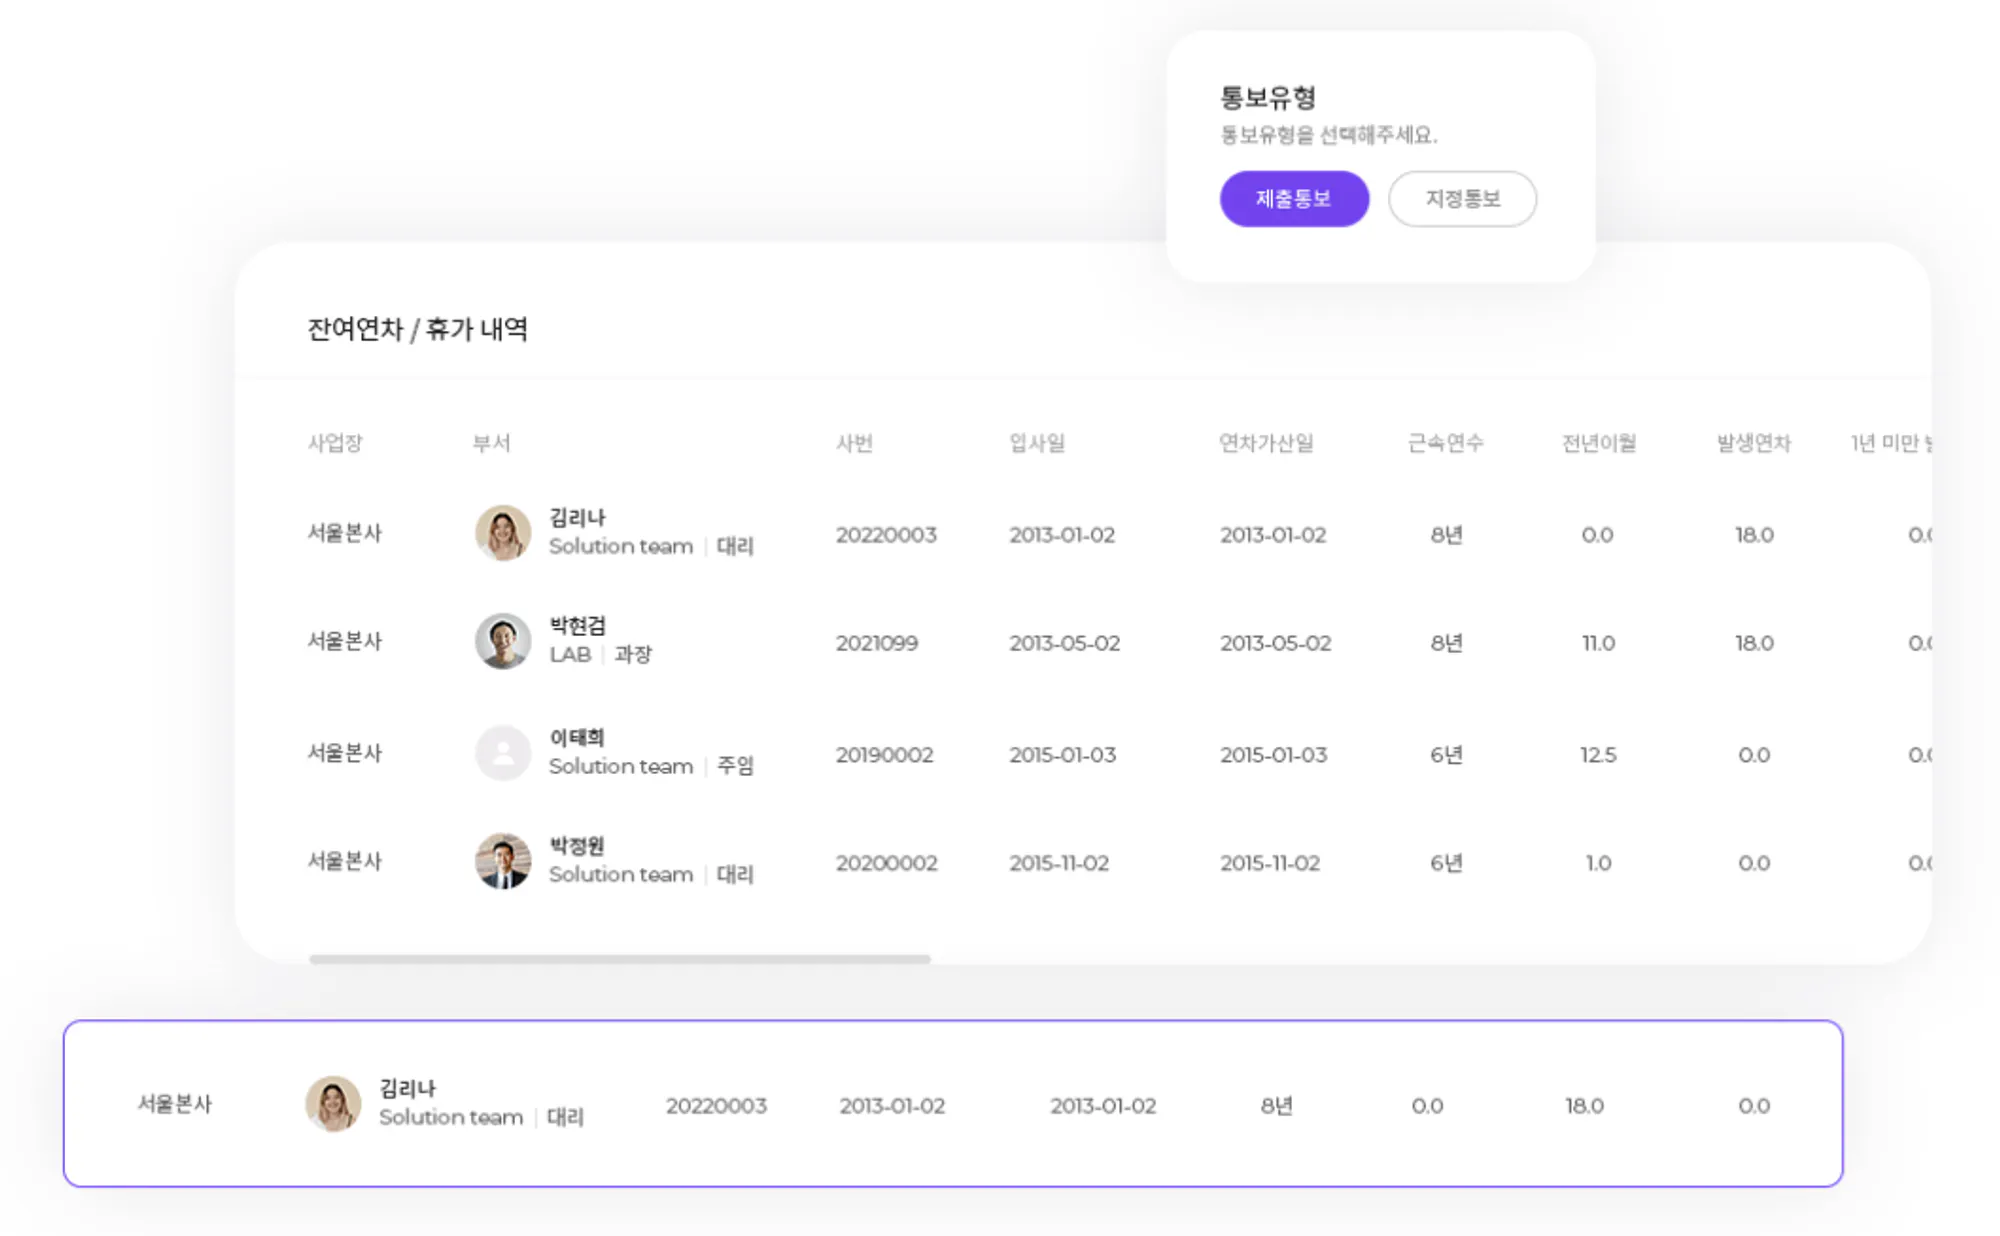Select employee number 20200002

tap(887, 863)
